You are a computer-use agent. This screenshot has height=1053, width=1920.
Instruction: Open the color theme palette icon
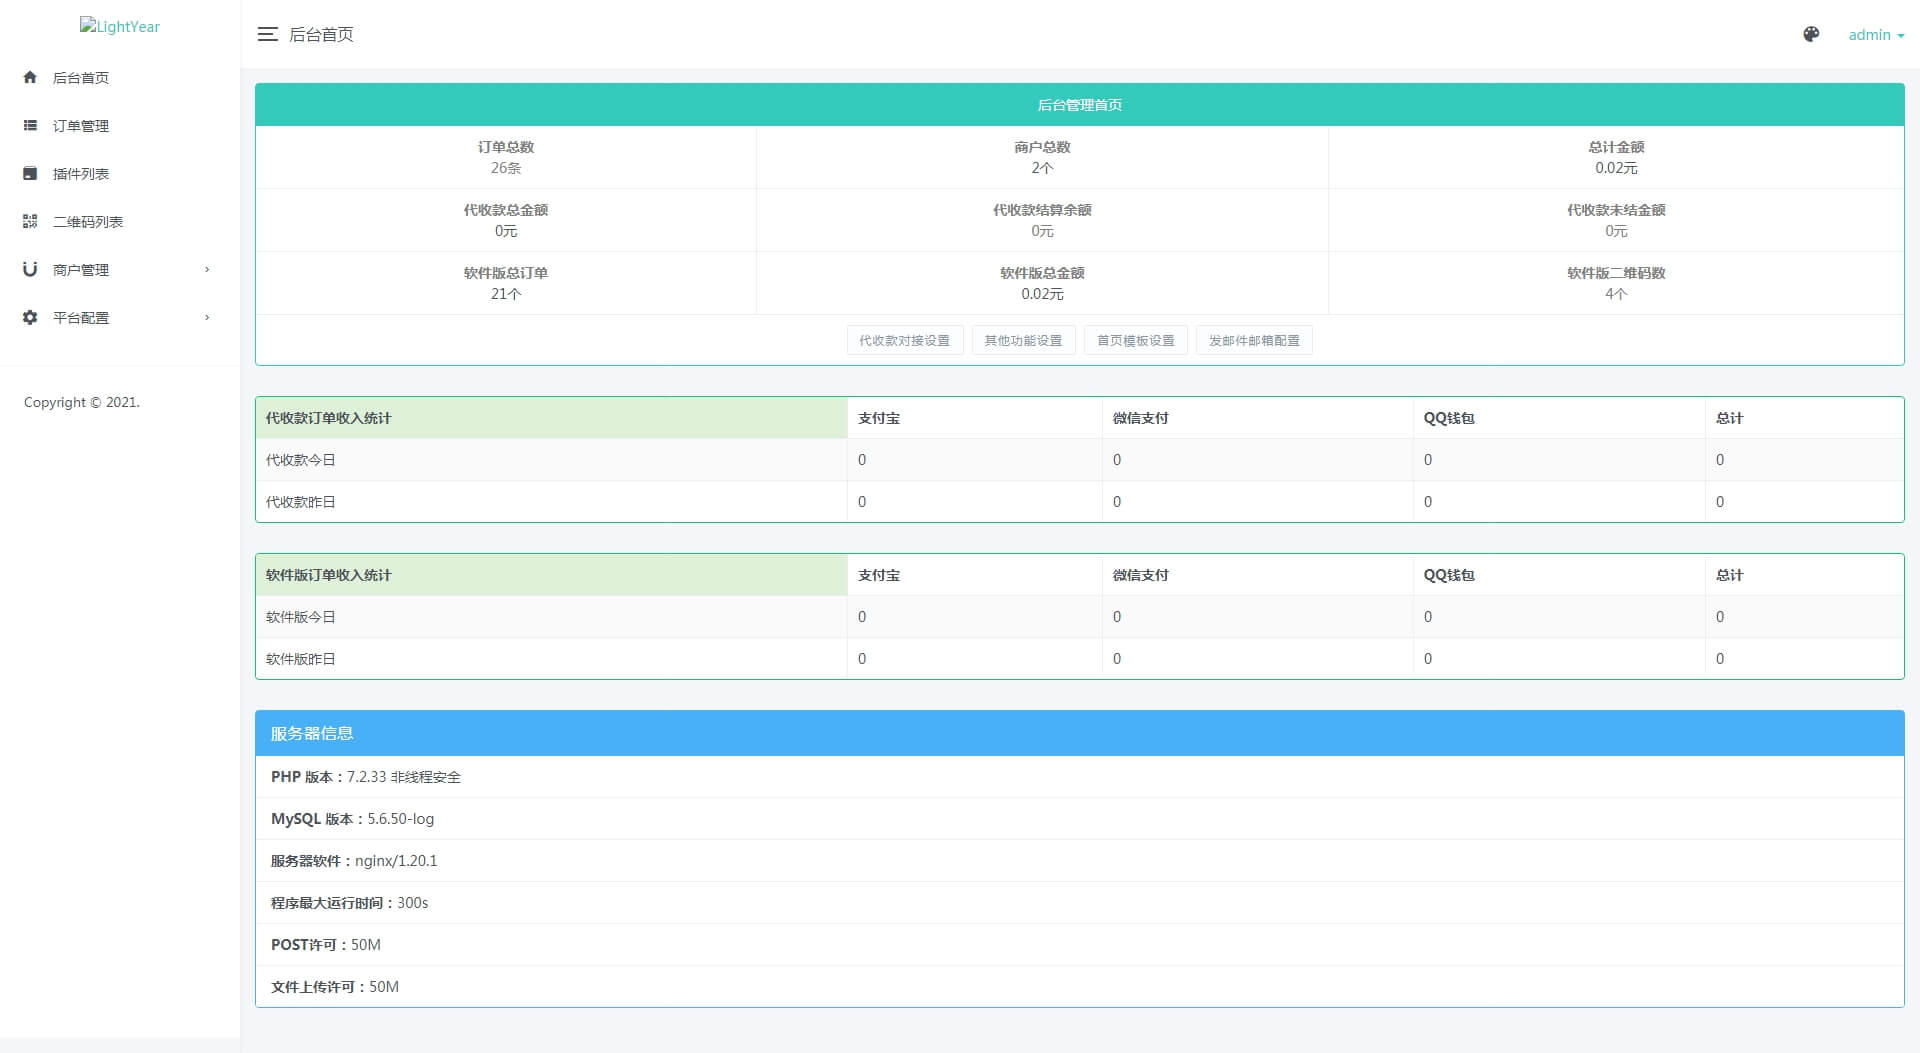coord(1811,34)
